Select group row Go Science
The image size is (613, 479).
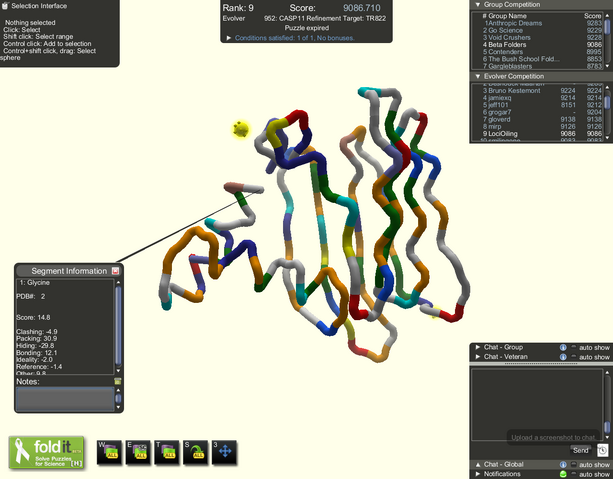pyautogui.click(x=538, y=30)
